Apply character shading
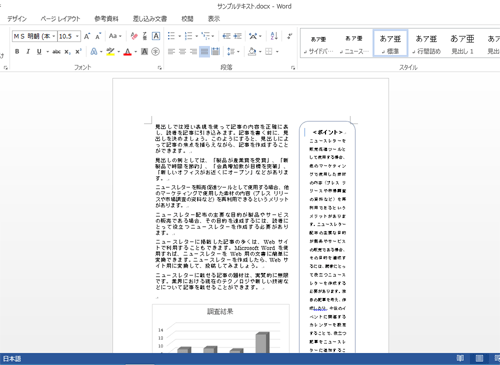Screen dimensions: 500x365 (144, 52)
